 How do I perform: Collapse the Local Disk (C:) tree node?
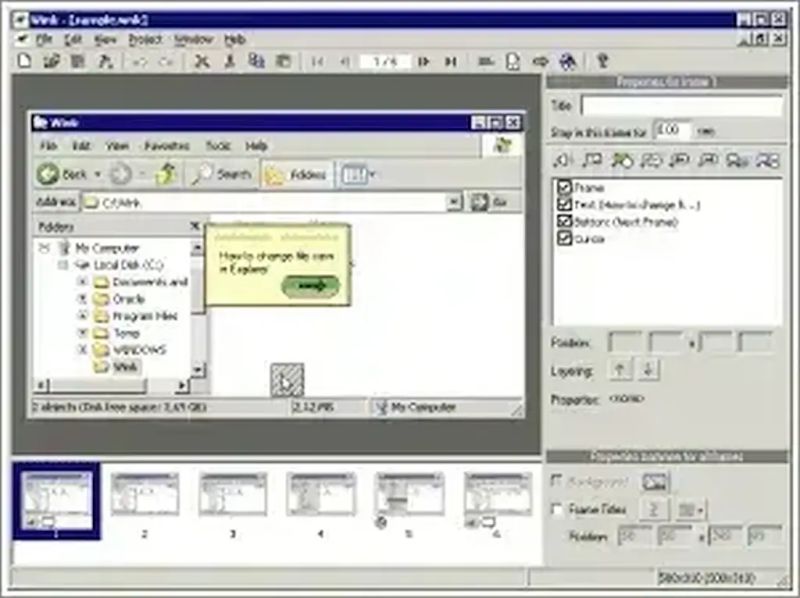point(62,264)
